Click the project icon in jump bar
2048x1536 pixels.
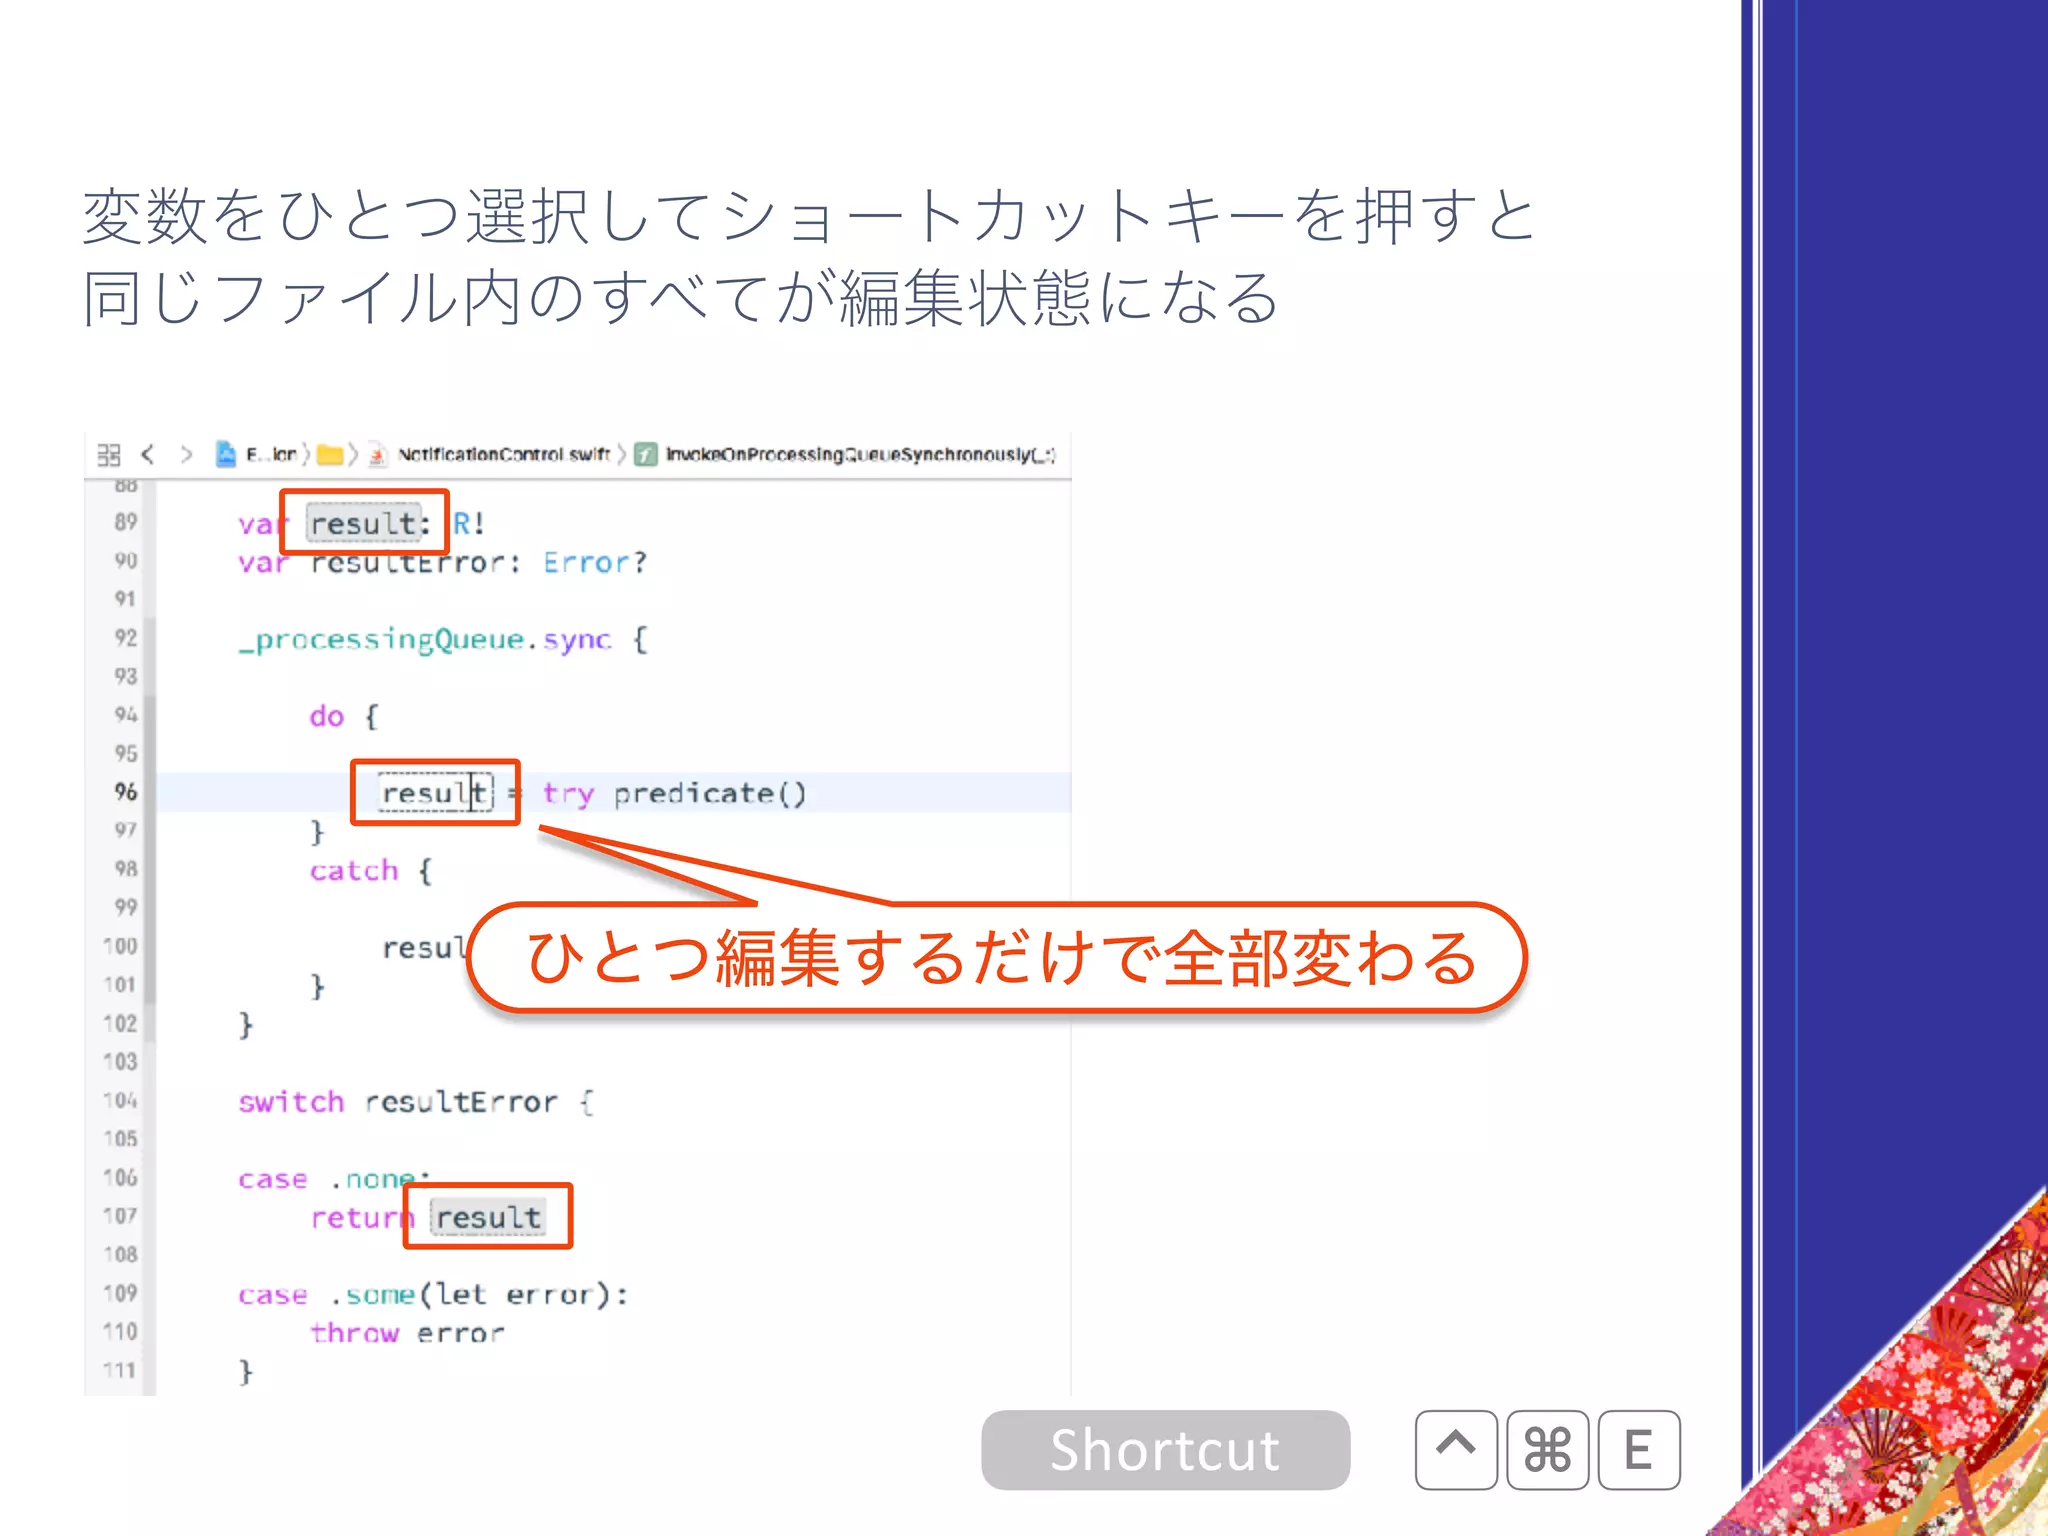[226, 454]
